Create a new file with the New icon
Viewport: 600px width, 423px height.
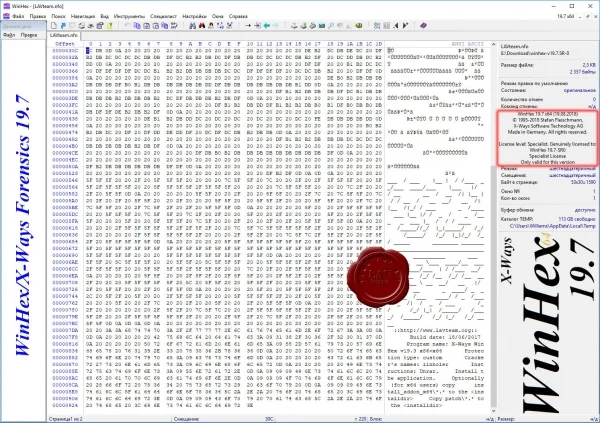[54, 26]
